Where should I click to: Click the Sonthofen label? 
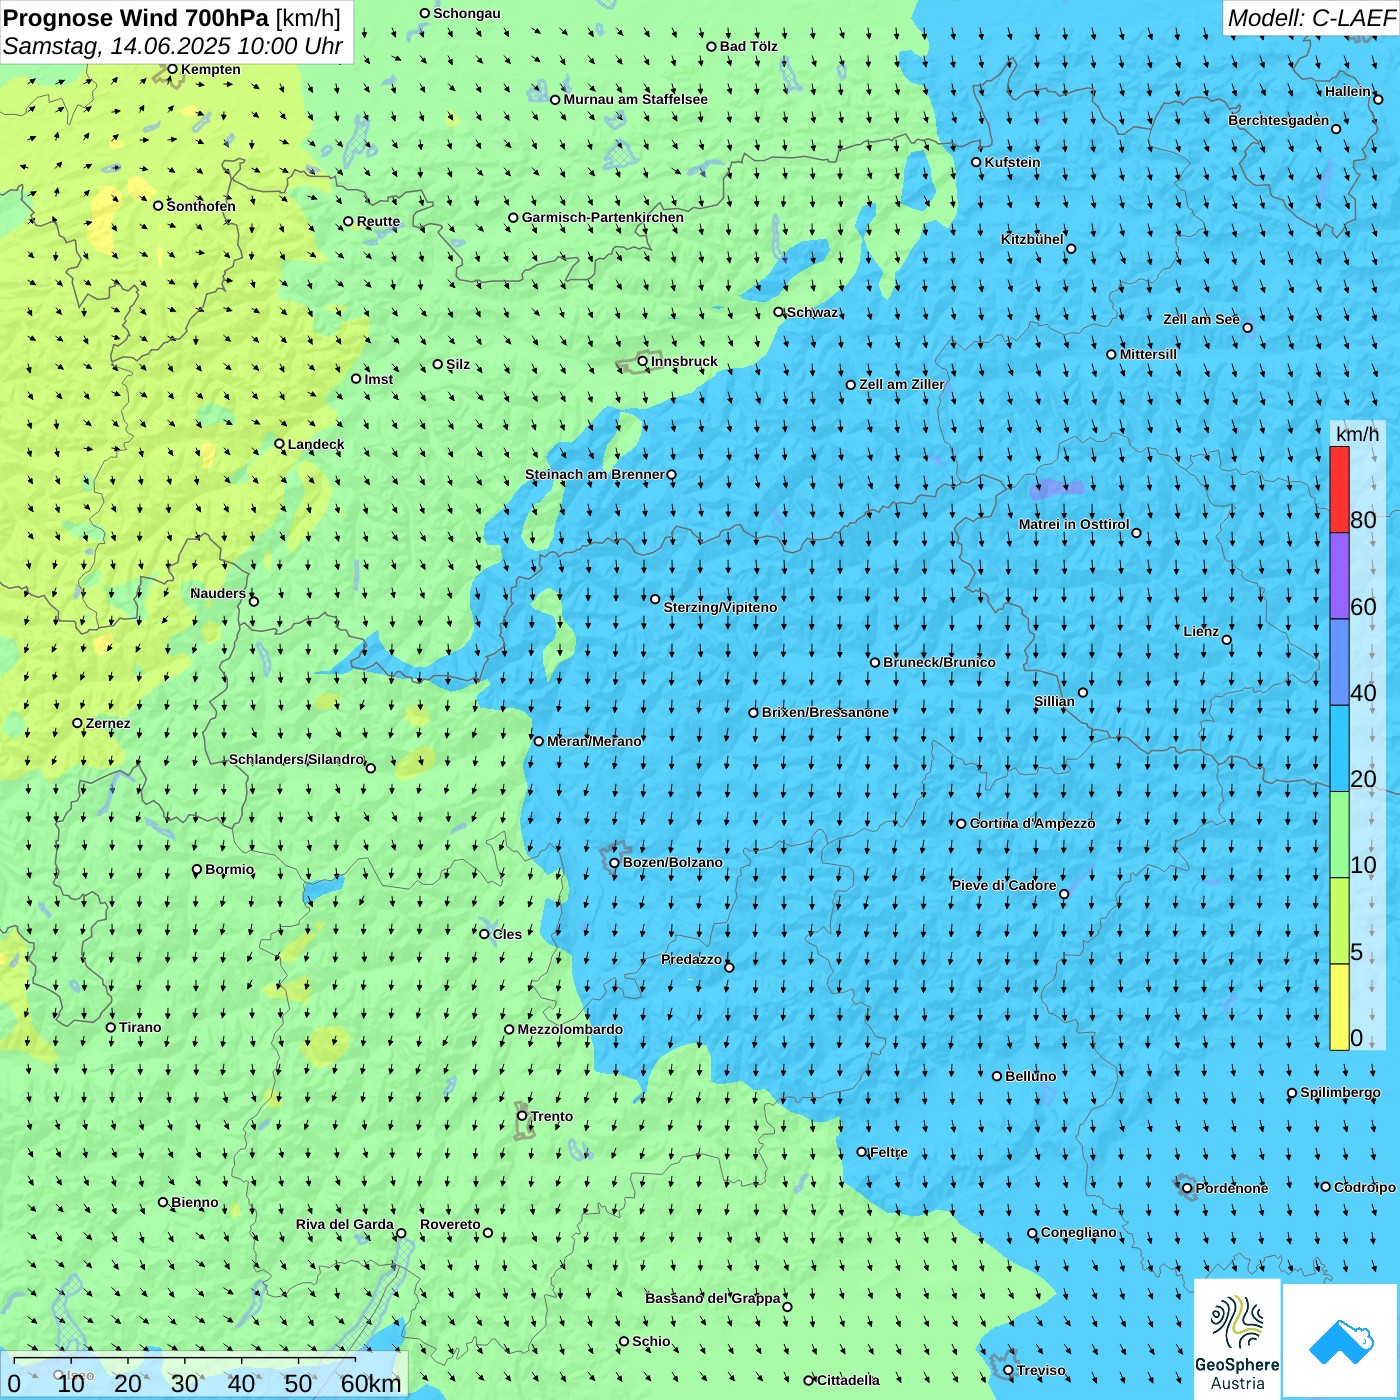[x=201, y=206]
